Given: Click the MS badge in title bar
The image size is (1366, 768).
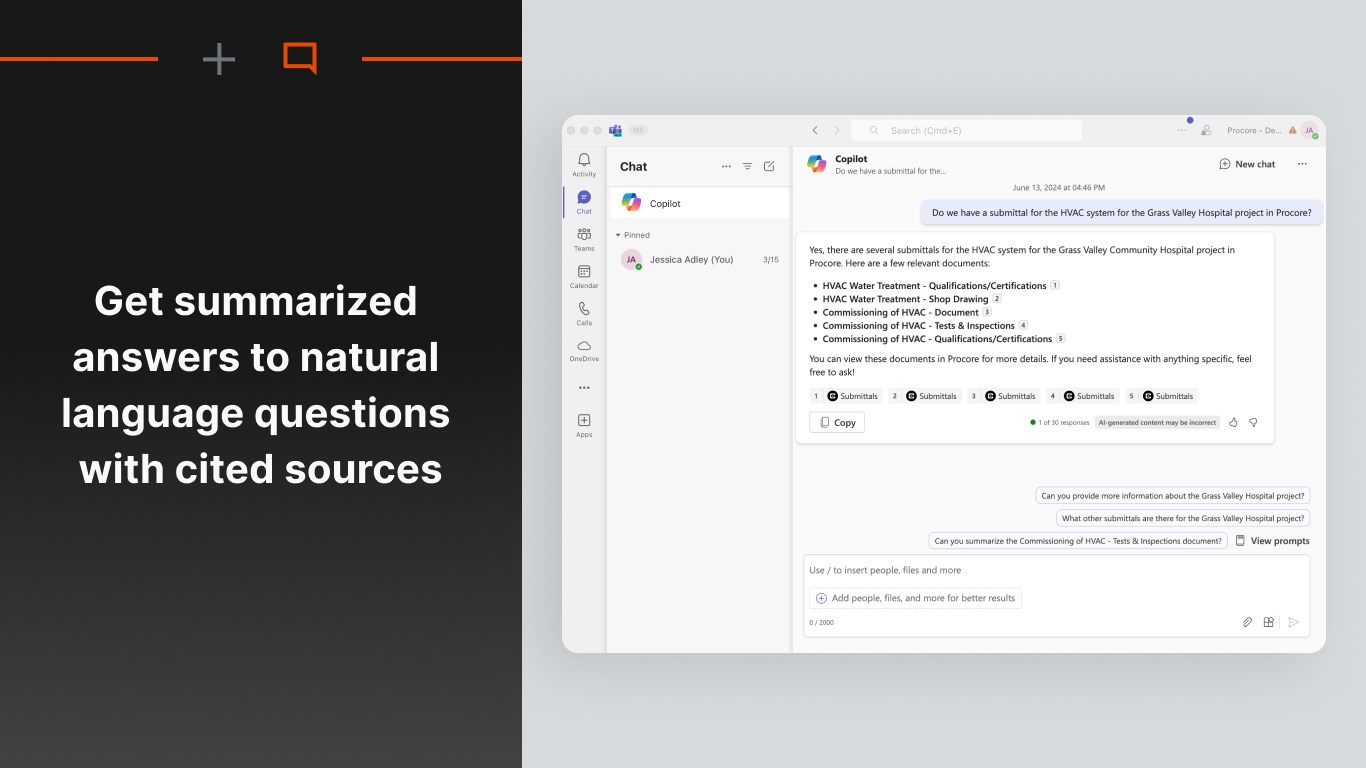Looking at the screenshot, I should tap(638, 130).
